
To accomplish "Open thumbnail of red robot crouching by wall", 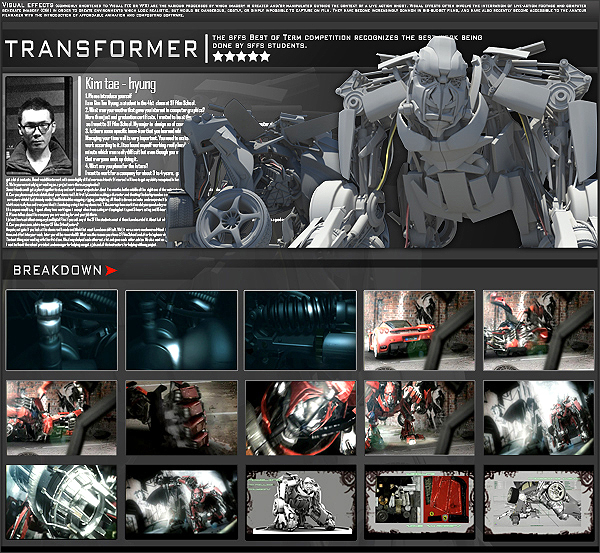I will pos(419,418).
